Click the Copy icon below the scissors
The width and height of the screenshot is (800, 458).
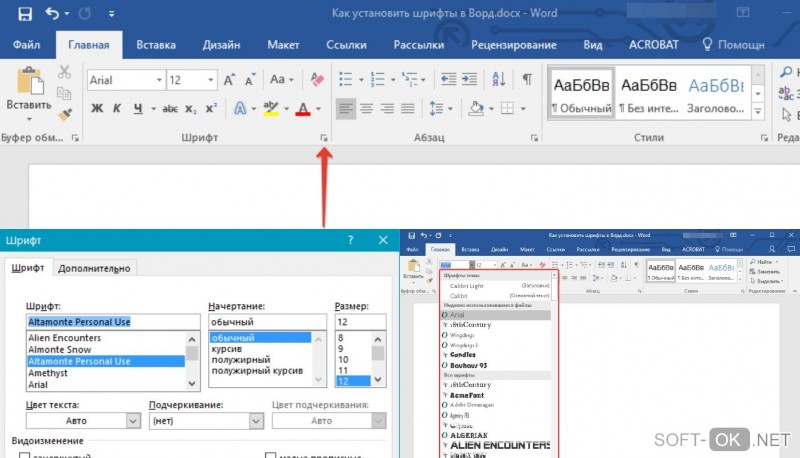(x=64, y=93)
